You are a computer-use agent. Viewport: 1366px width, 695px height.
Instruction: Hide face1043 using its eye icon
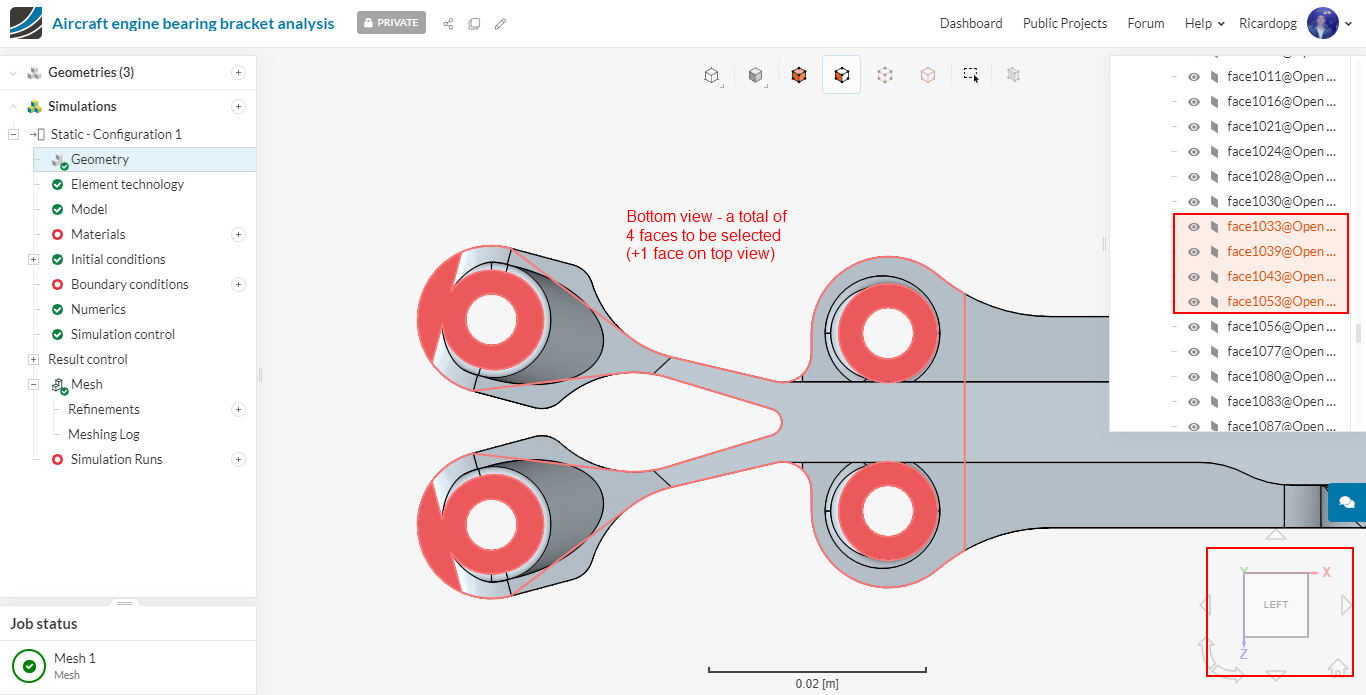point(1193,276)
